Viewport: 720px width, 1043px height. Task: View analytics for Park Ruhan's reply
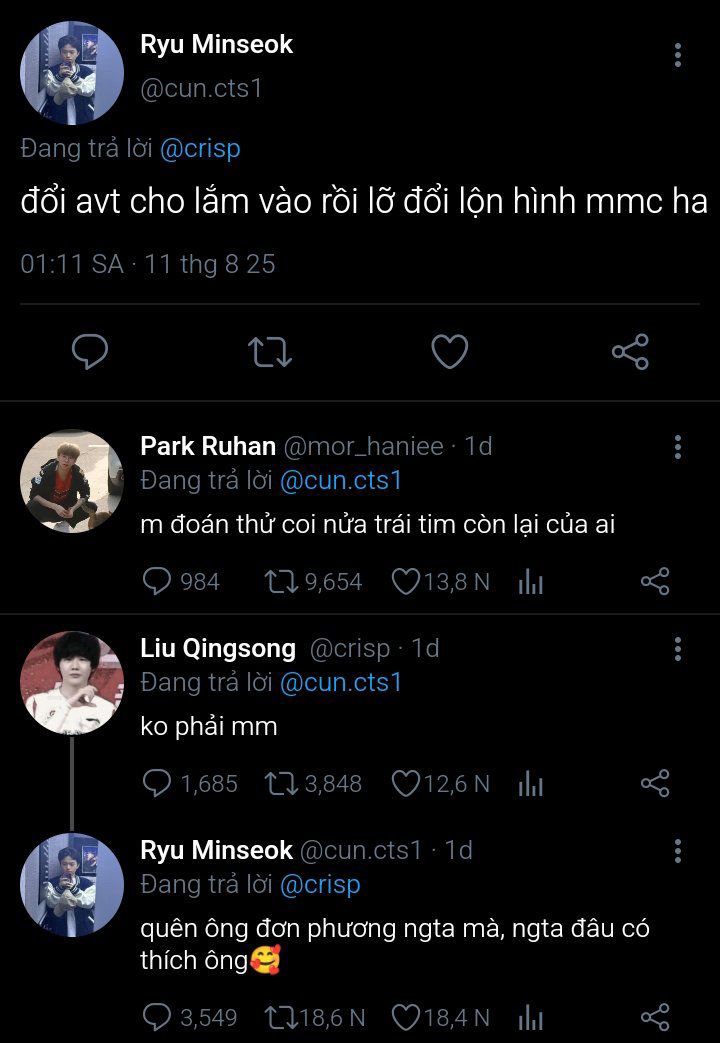pyautogui.click(x=530, y=582)
